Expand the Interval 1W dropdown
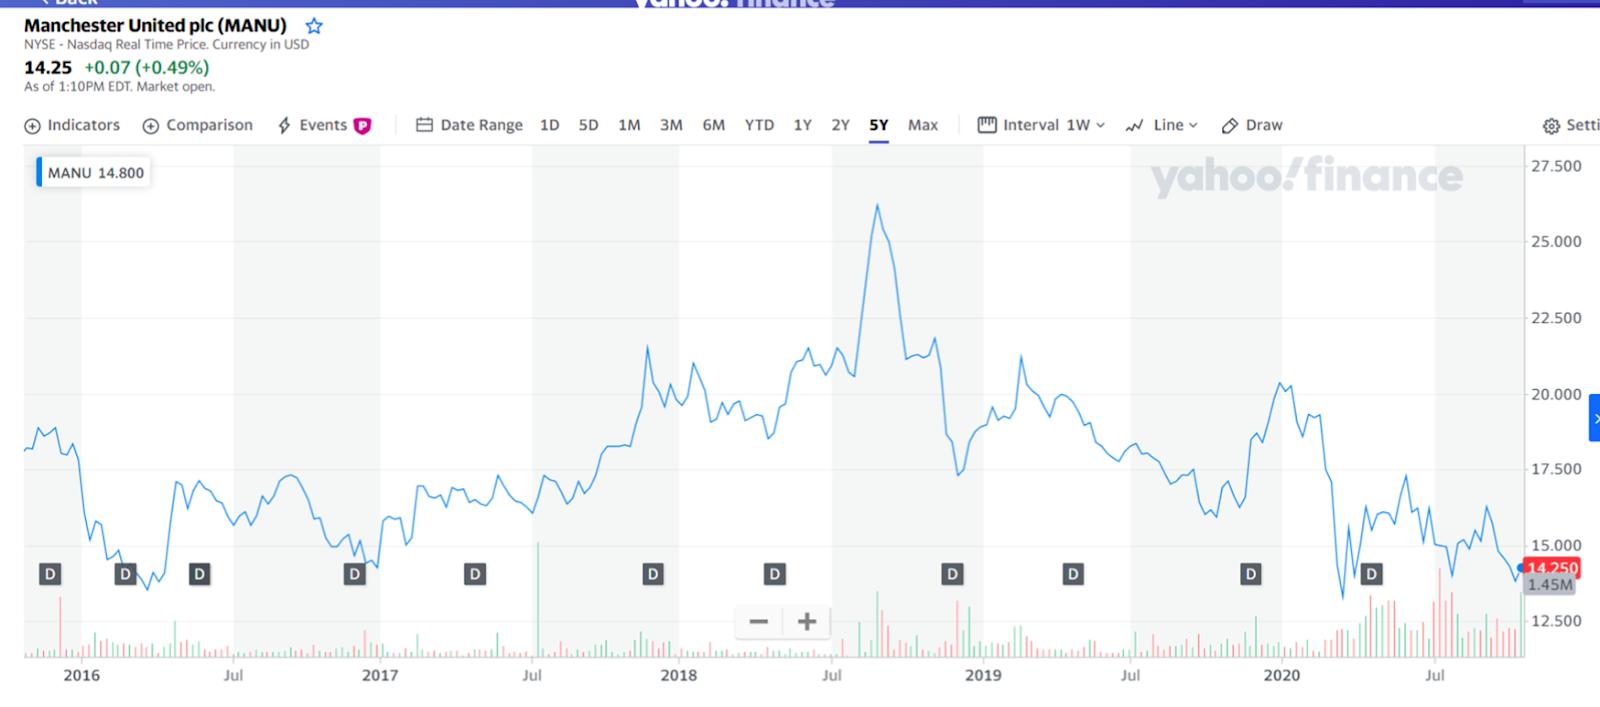The width and height of the screenshot is (1600, 707). pos(1041,125)
